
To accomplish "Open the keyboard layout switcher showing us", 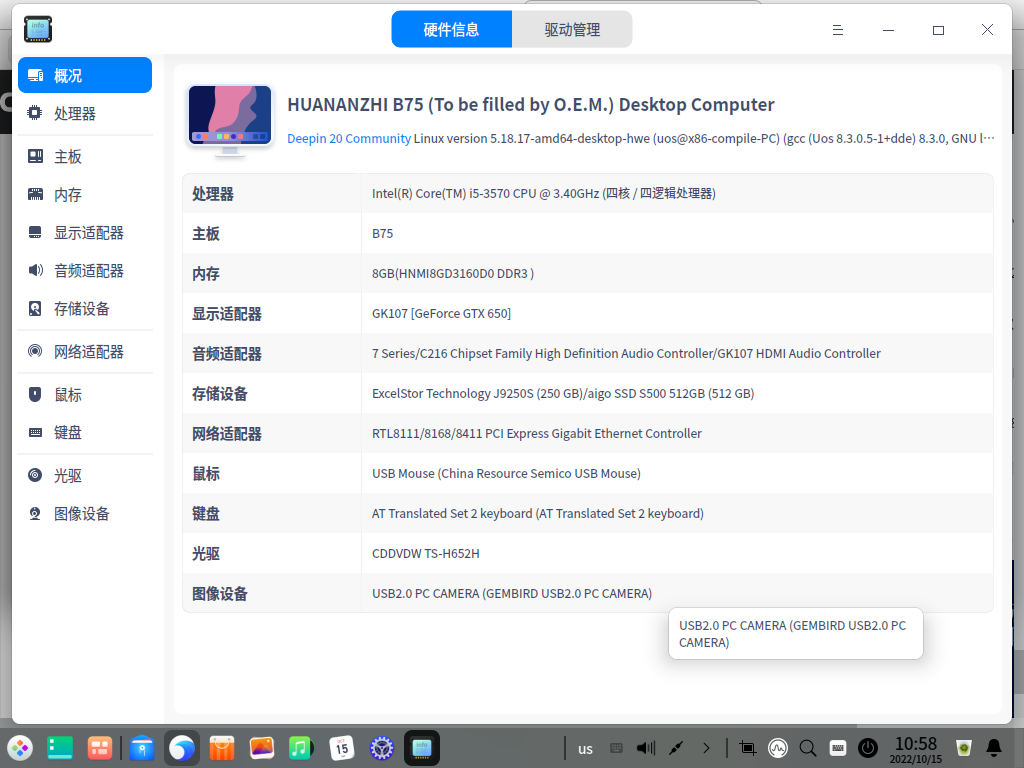I will (585, 747).
